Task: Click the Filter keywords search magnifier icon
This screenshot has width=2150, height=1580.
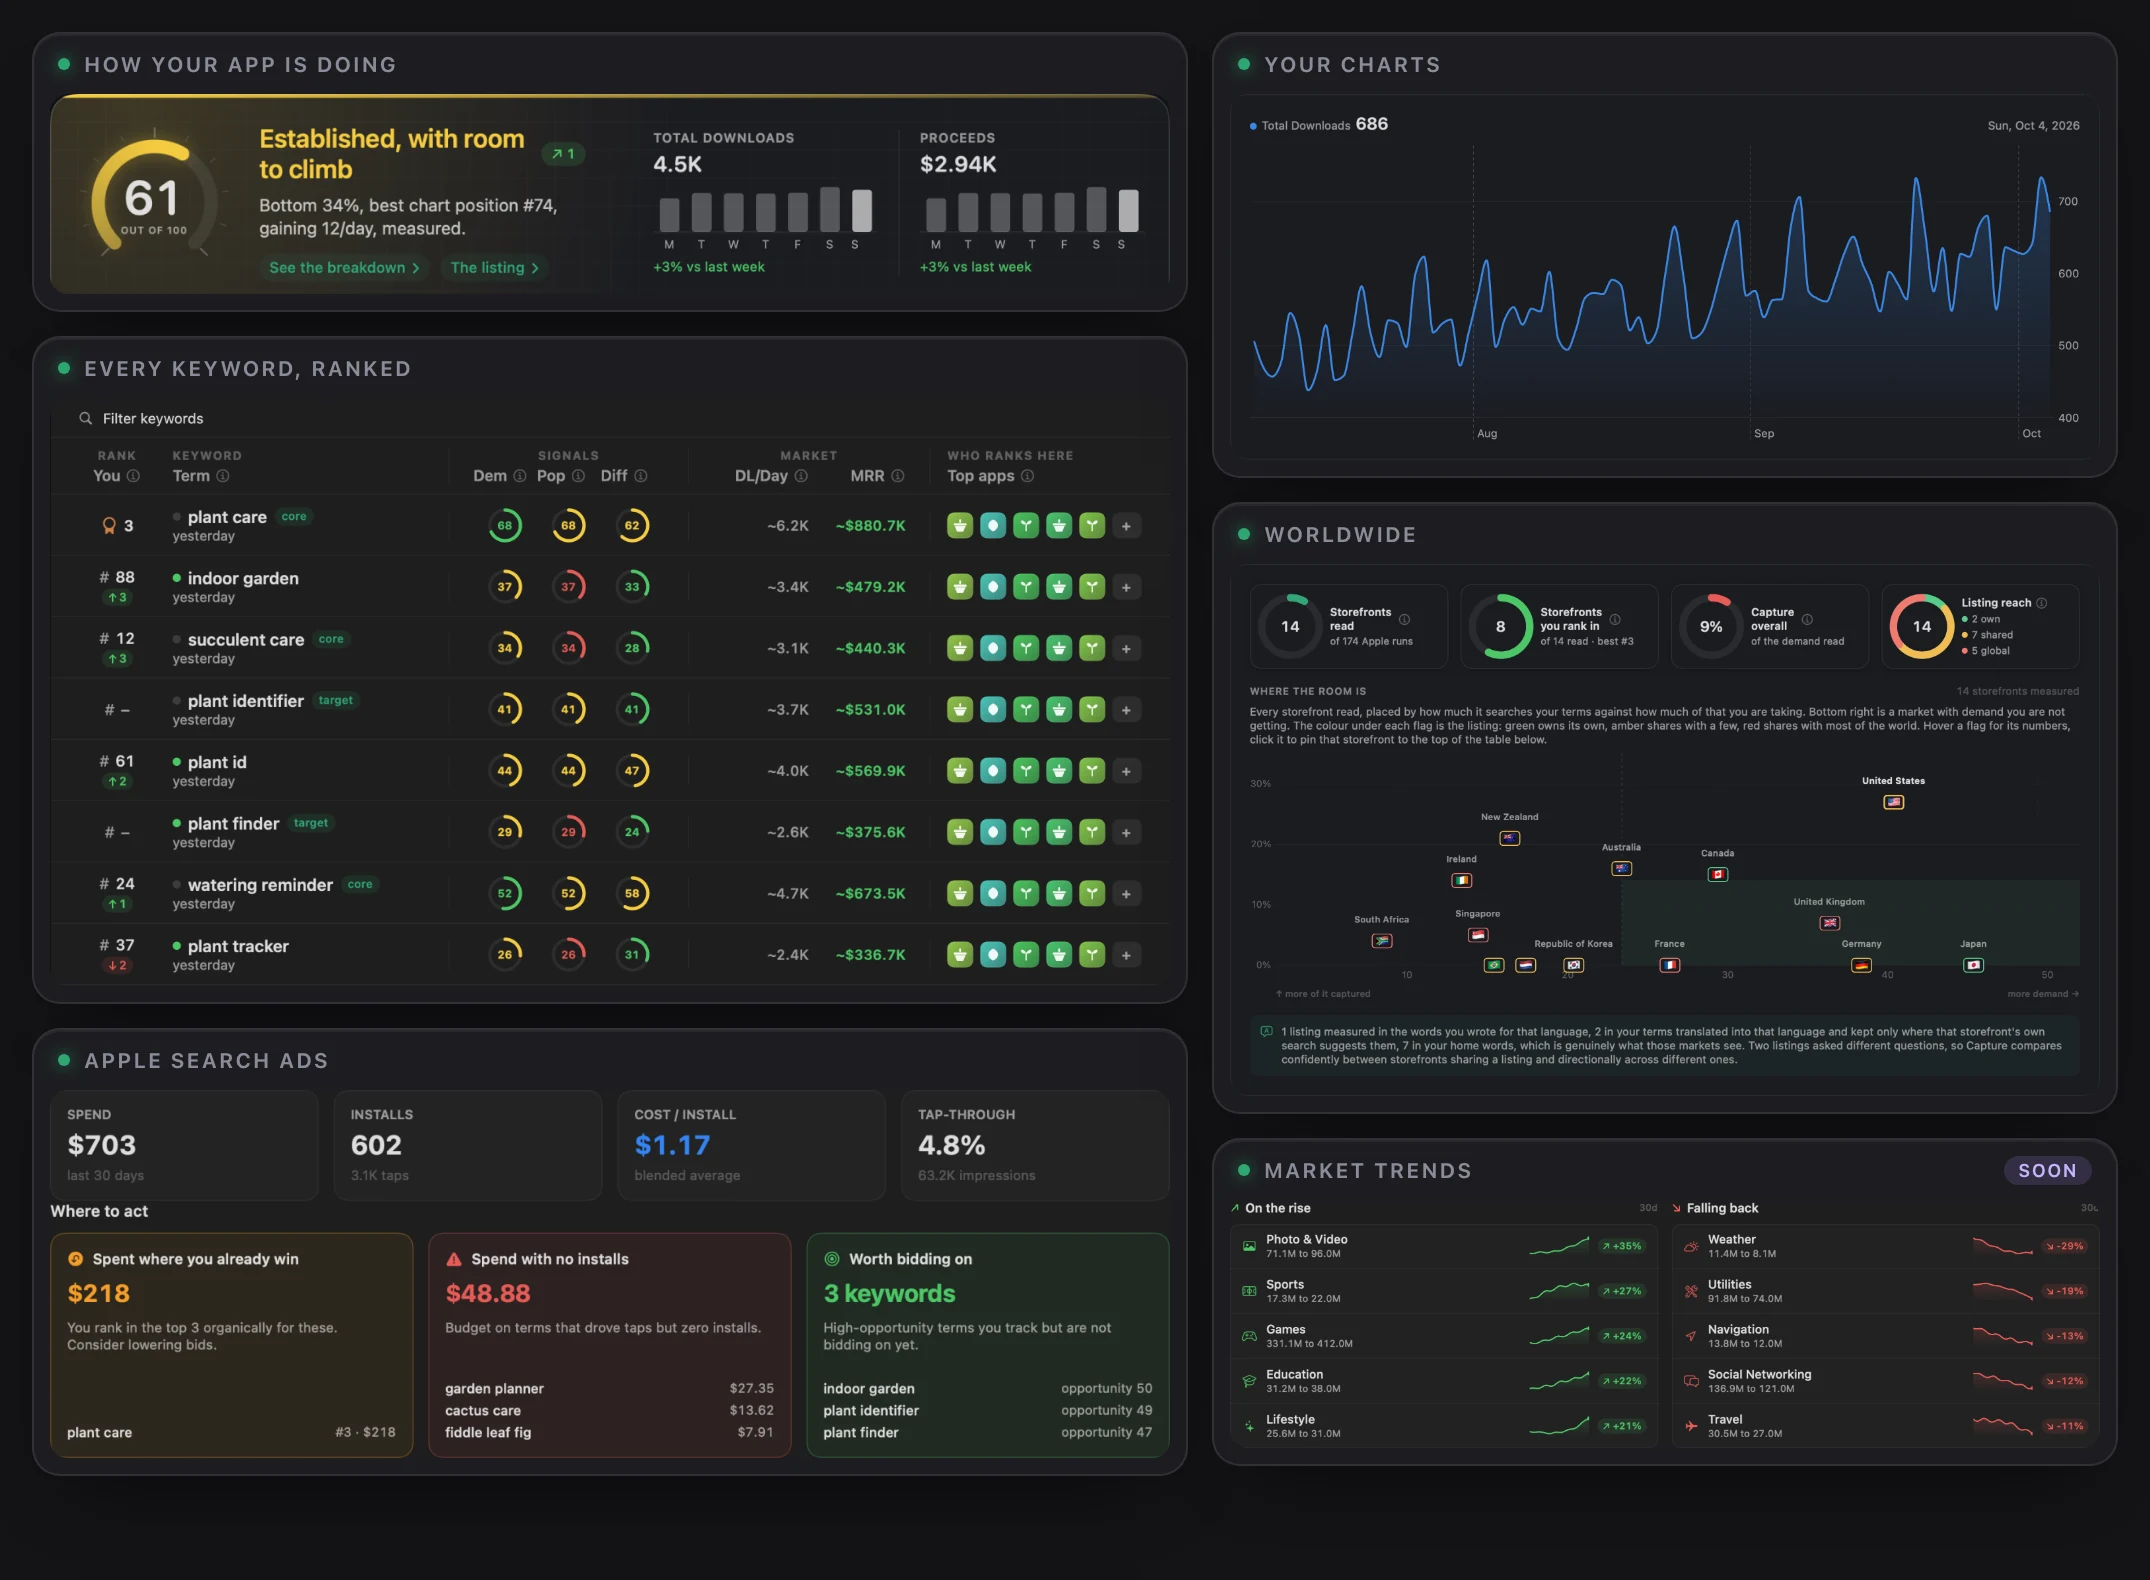Action: click(x=86, y=418)
